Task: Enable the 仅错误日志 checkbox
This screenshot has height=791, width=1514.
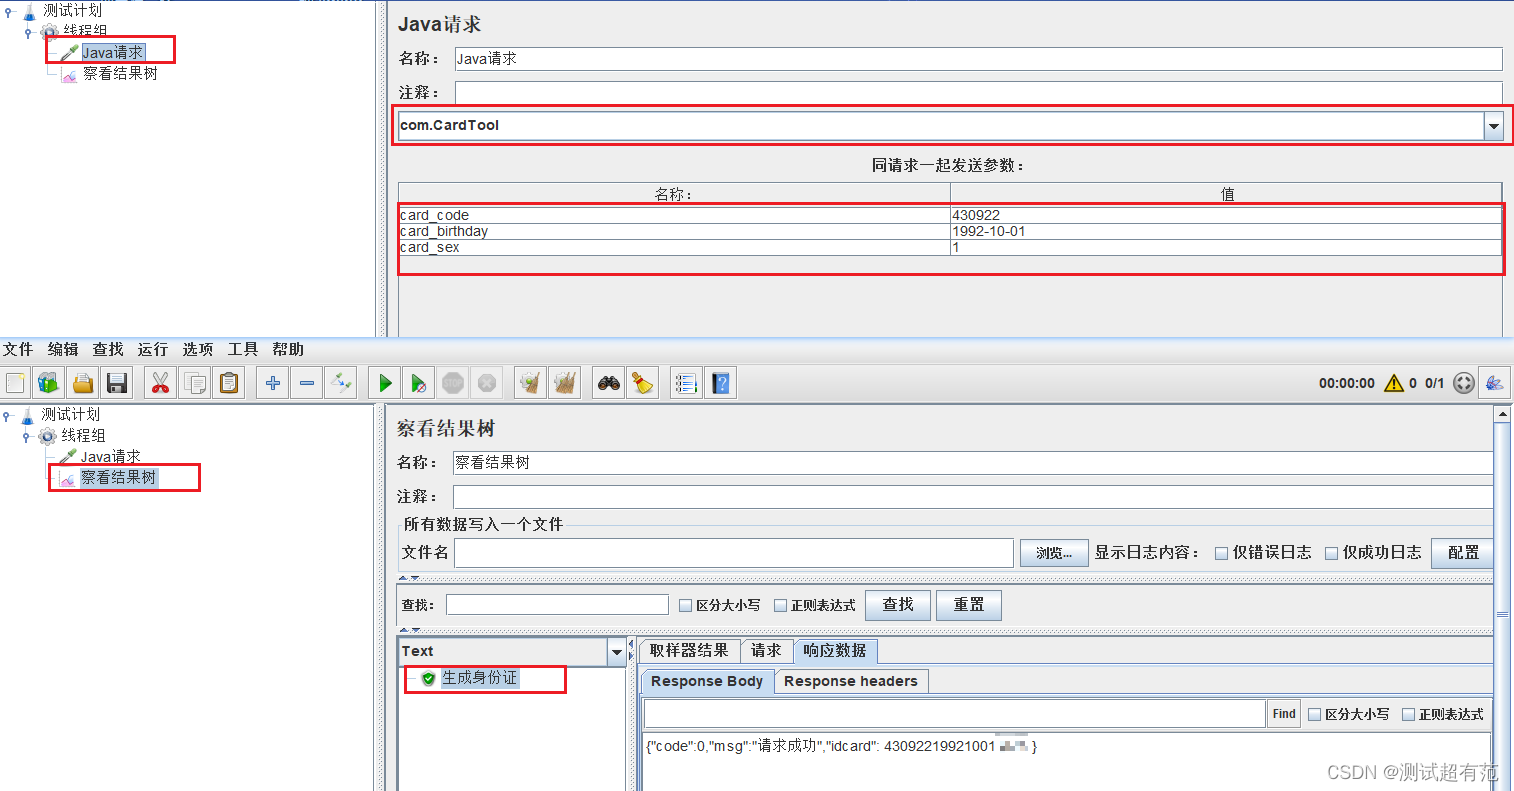Action: [x=1221, y=552]
